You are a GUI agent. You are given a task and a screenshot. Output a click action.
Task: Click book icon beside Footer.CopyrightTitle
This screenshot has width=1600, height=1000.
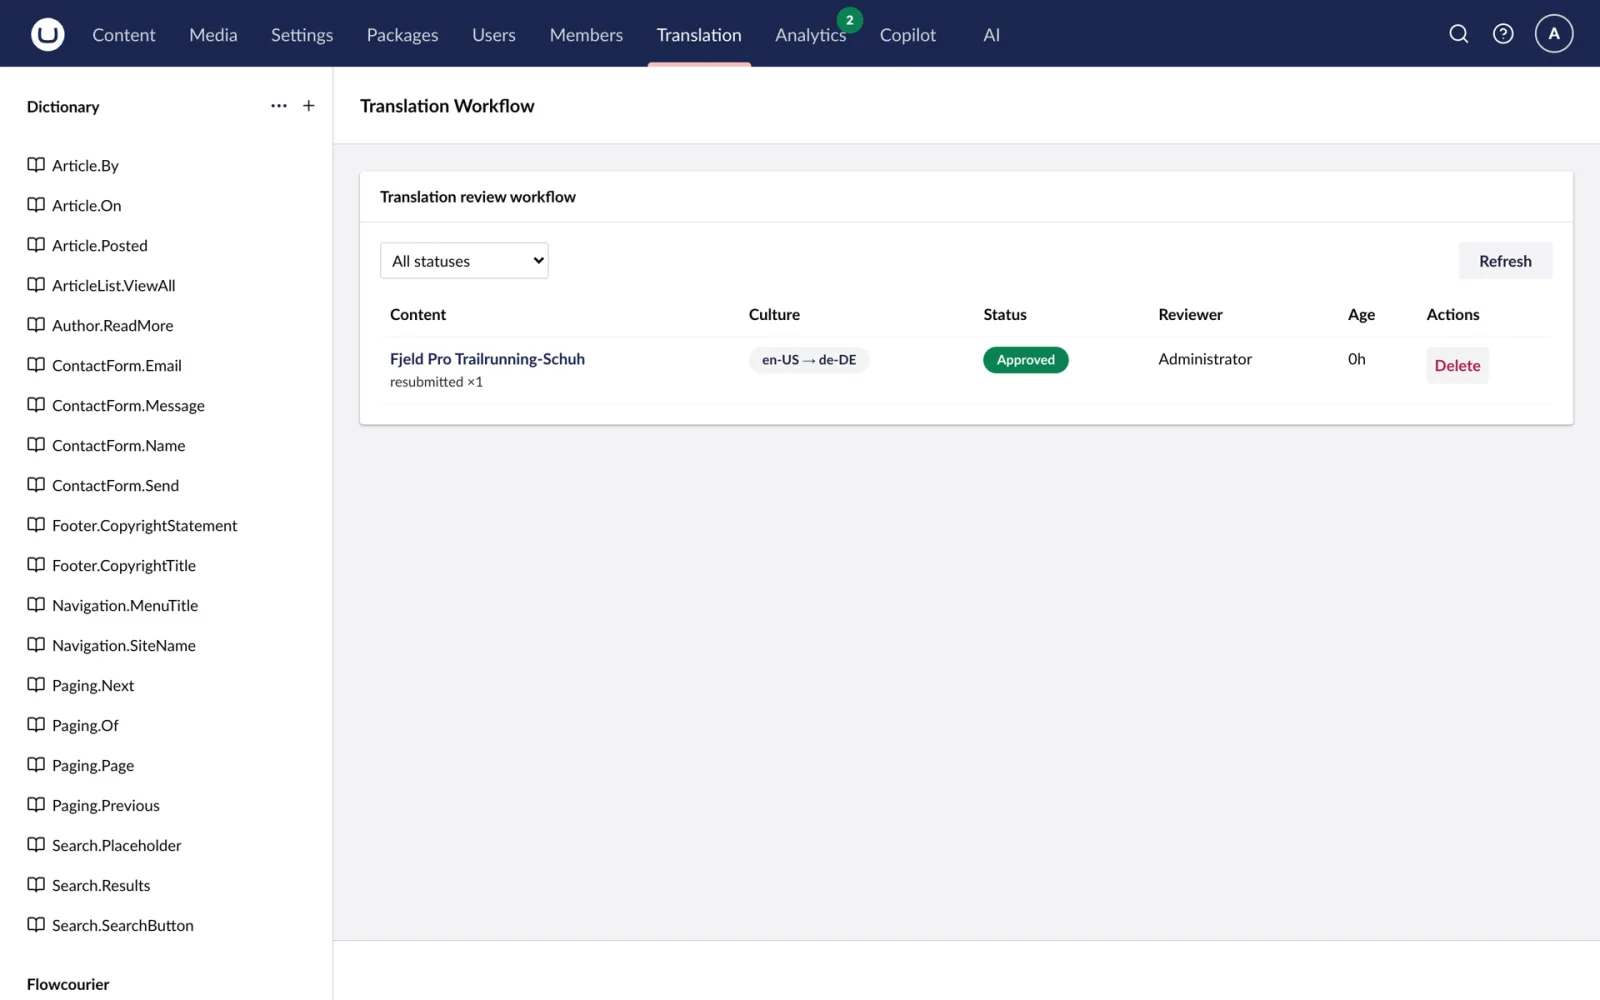coord(36,565)
